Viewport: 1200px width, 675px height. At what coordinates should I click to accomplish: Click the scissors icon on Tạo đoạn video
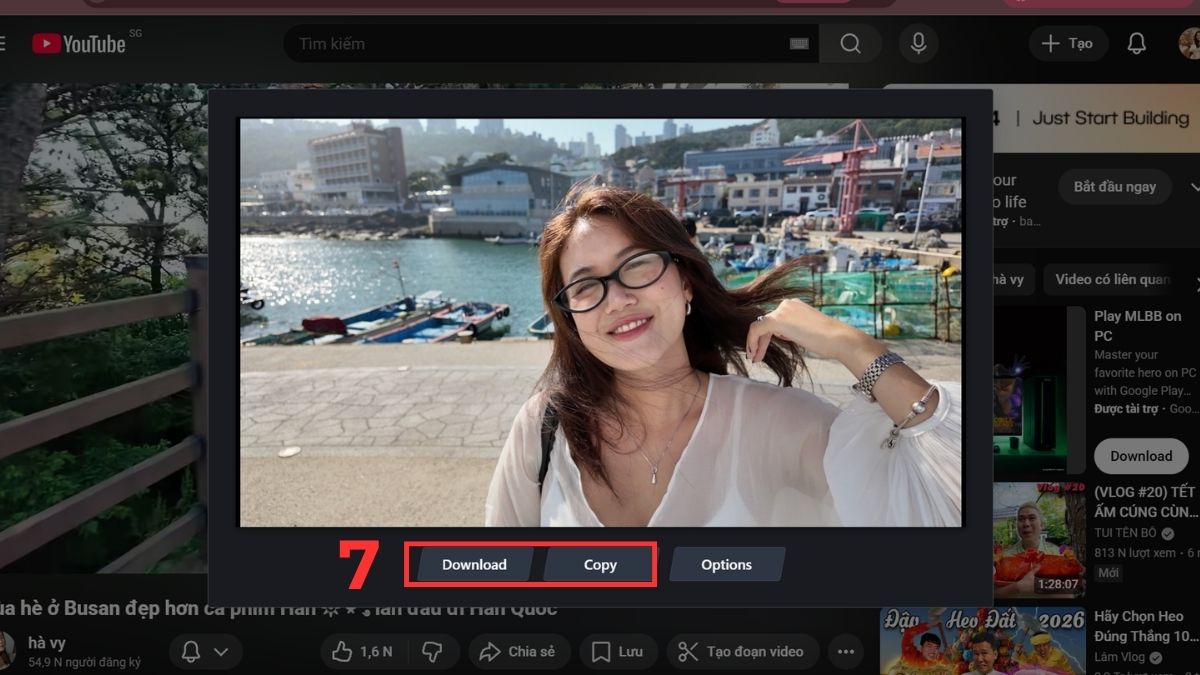(689, 651)
